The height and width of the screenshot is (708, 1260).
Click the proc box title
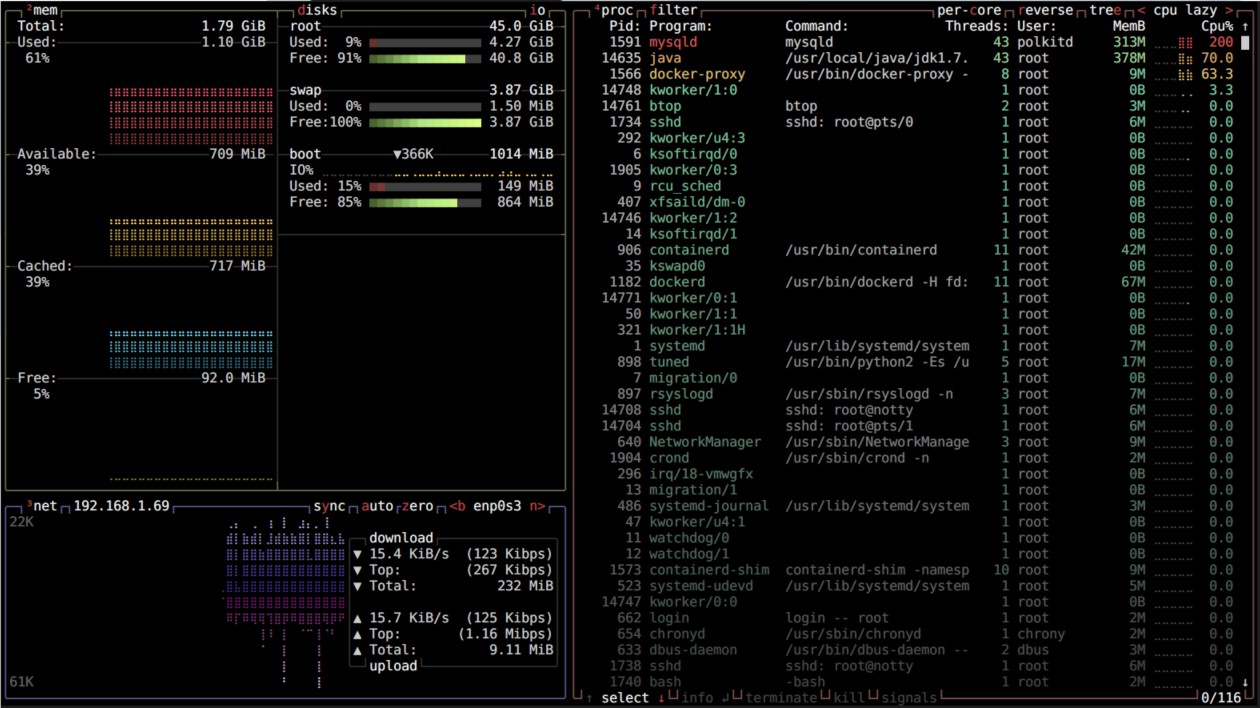pos(613,10)
